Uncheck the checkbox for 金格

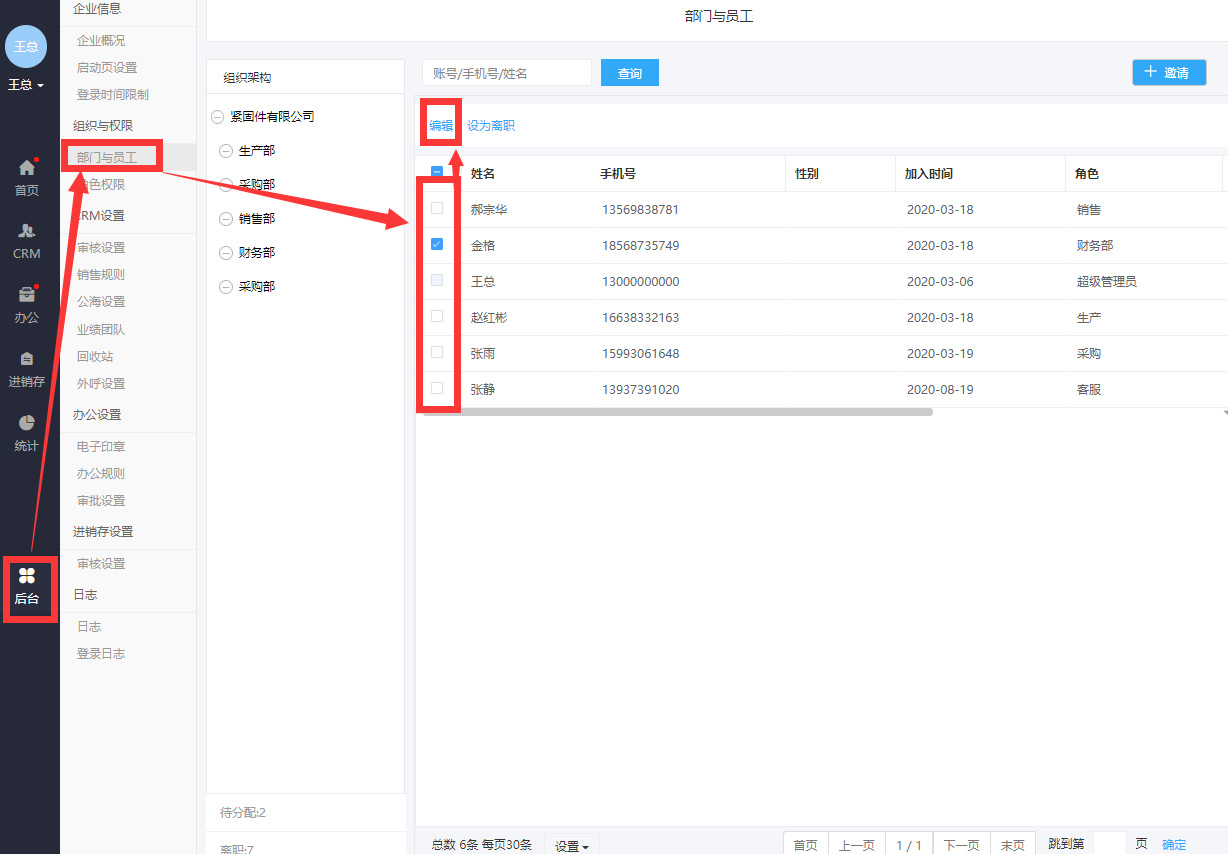pos(437,244)
